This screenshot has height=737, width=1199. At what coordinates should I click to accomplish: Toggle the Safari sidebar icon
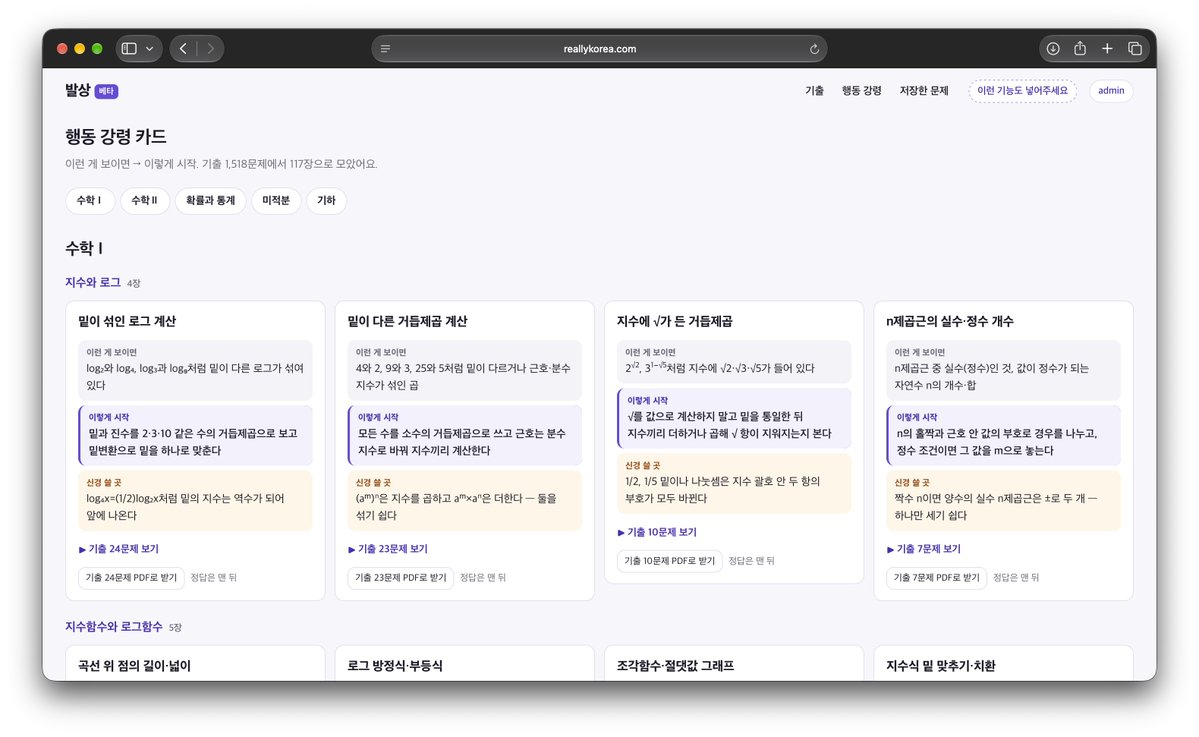129,49
